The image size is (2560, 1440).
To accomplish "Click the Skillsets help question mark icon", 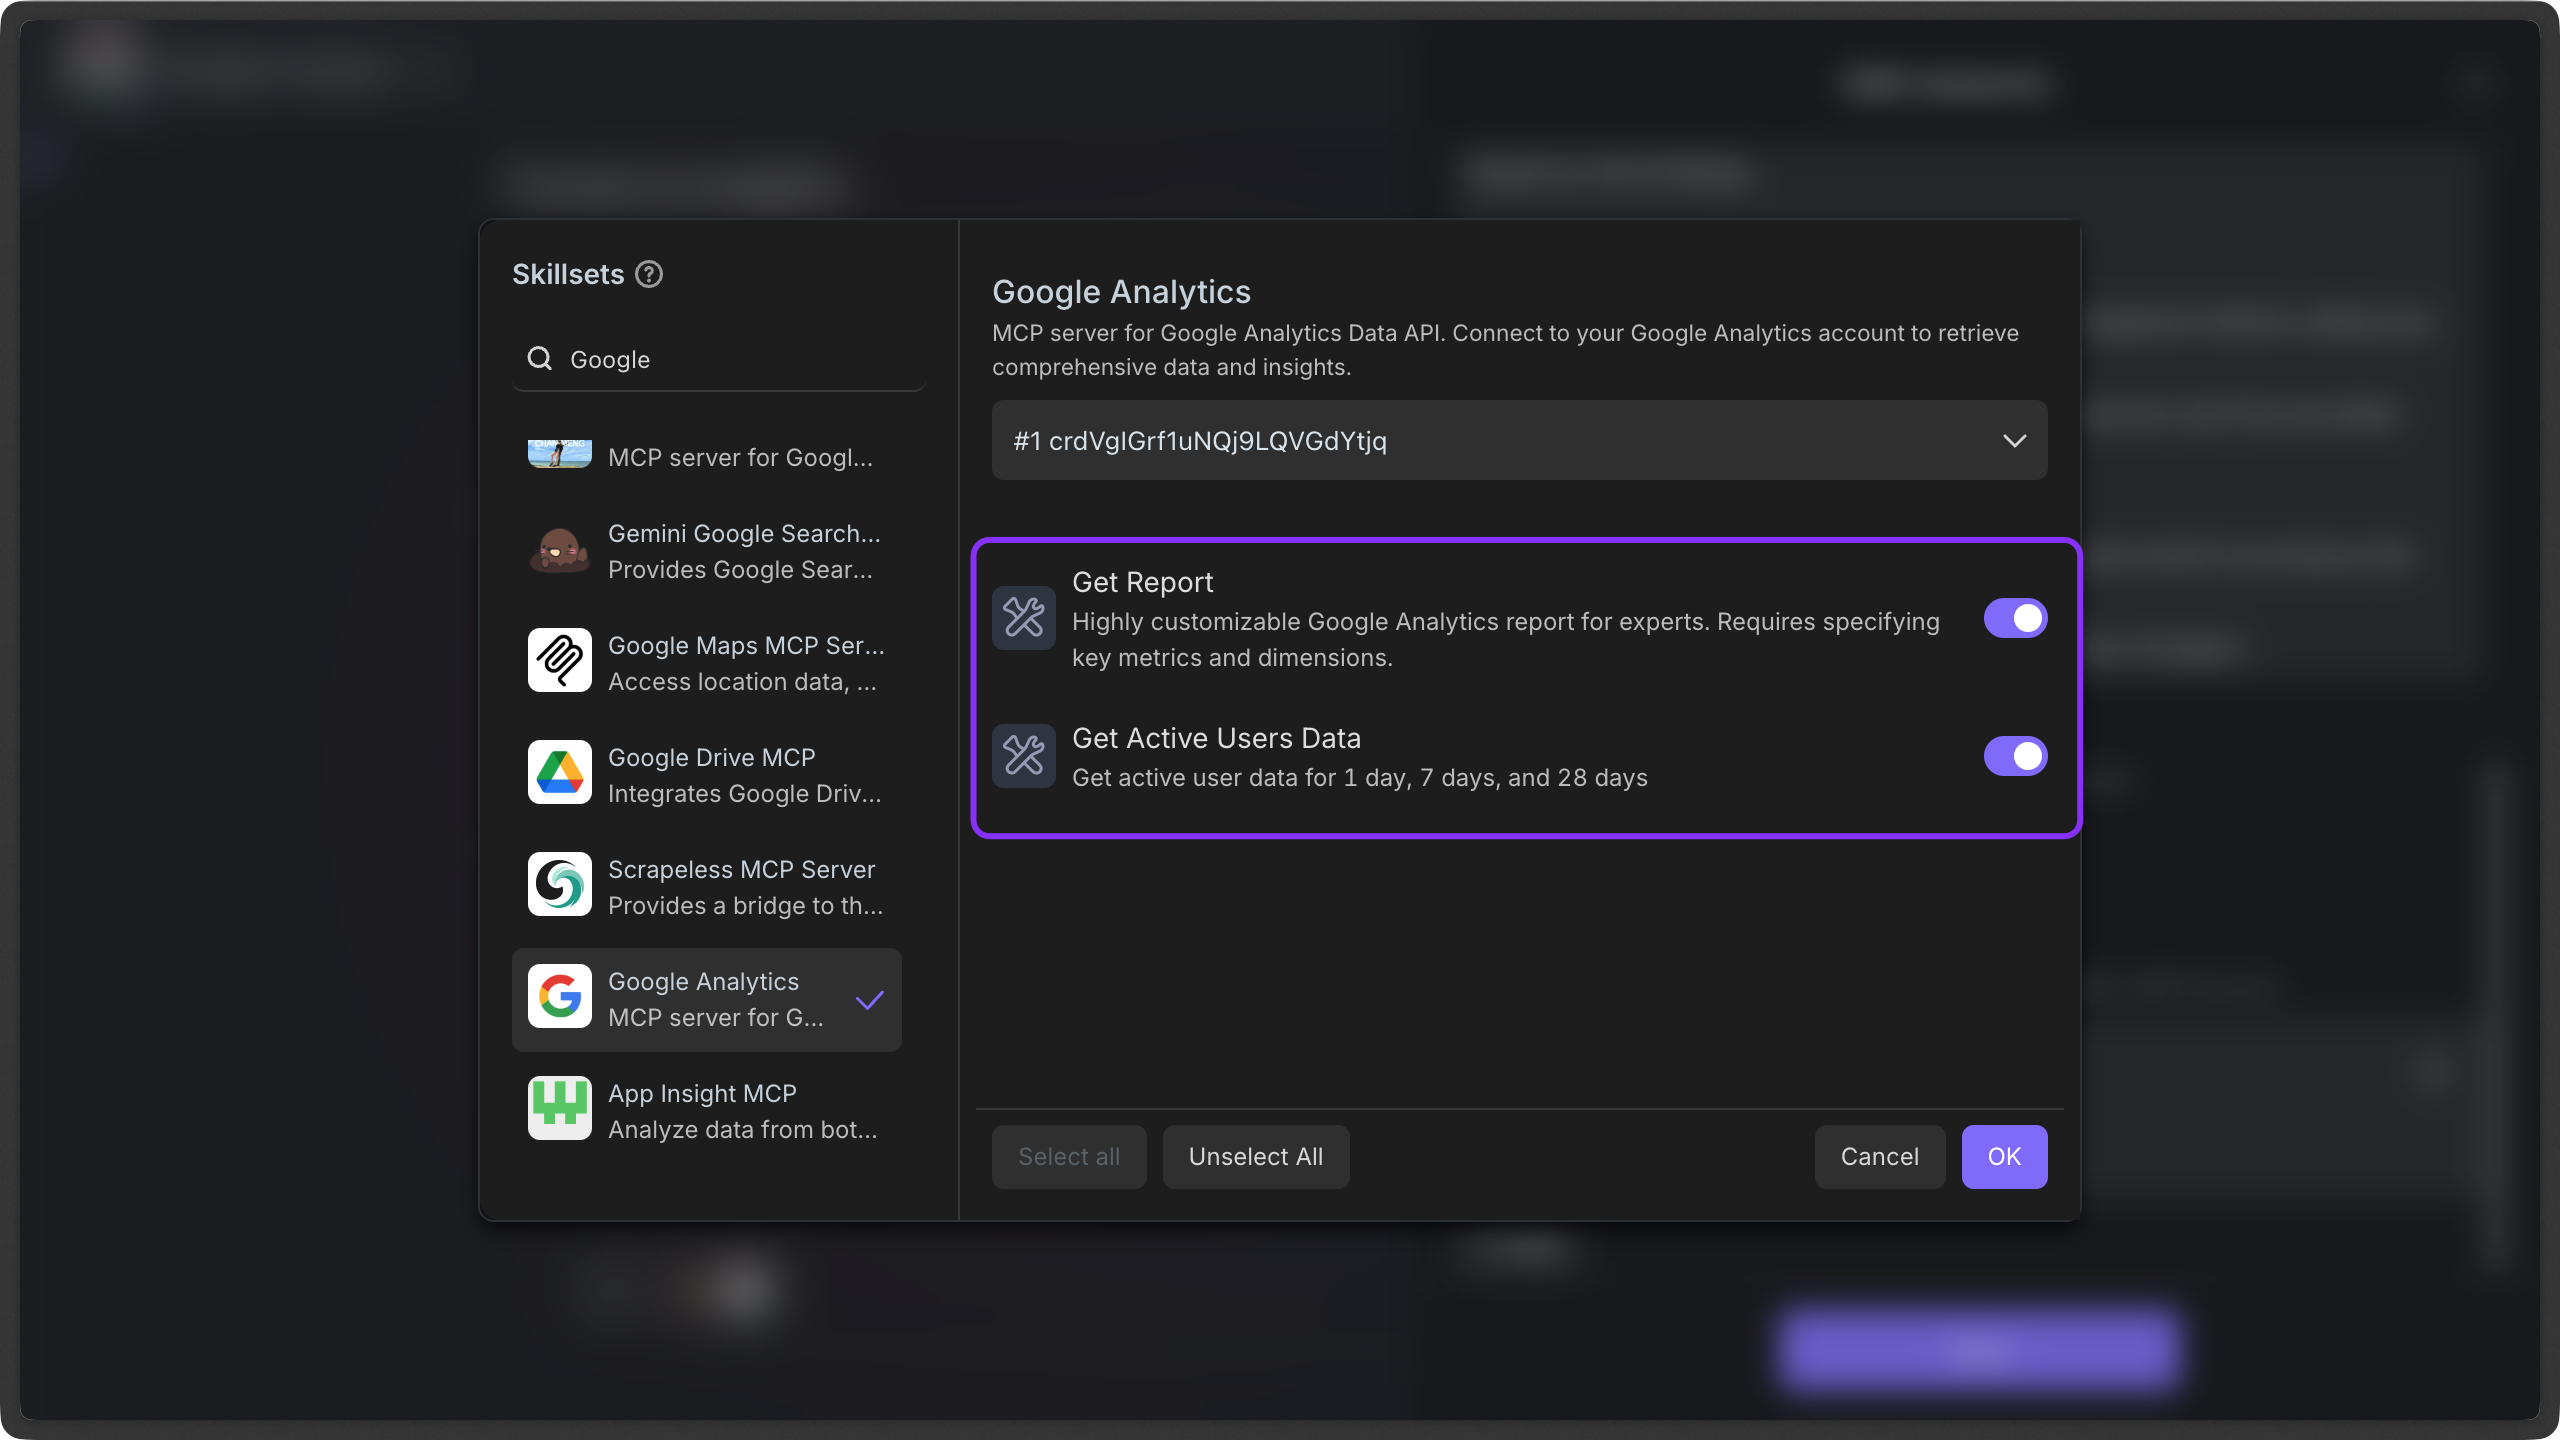I will 650,273.
